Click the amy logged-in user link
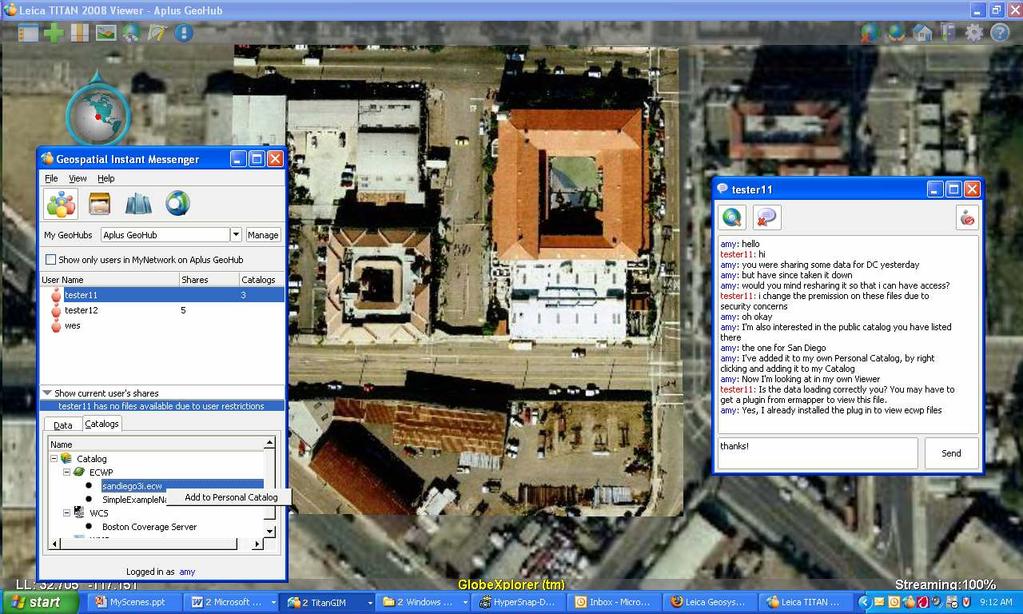 (x=187, y=572)
